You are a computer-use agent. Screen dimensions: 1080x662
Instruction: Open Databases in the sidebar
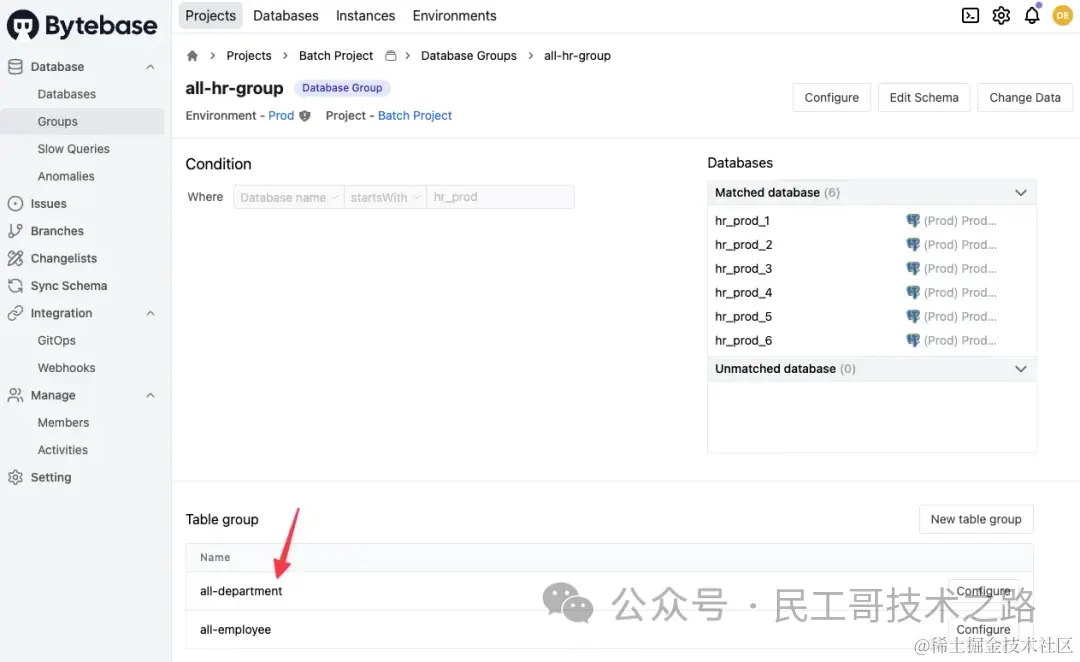click(x=67, y=94)
